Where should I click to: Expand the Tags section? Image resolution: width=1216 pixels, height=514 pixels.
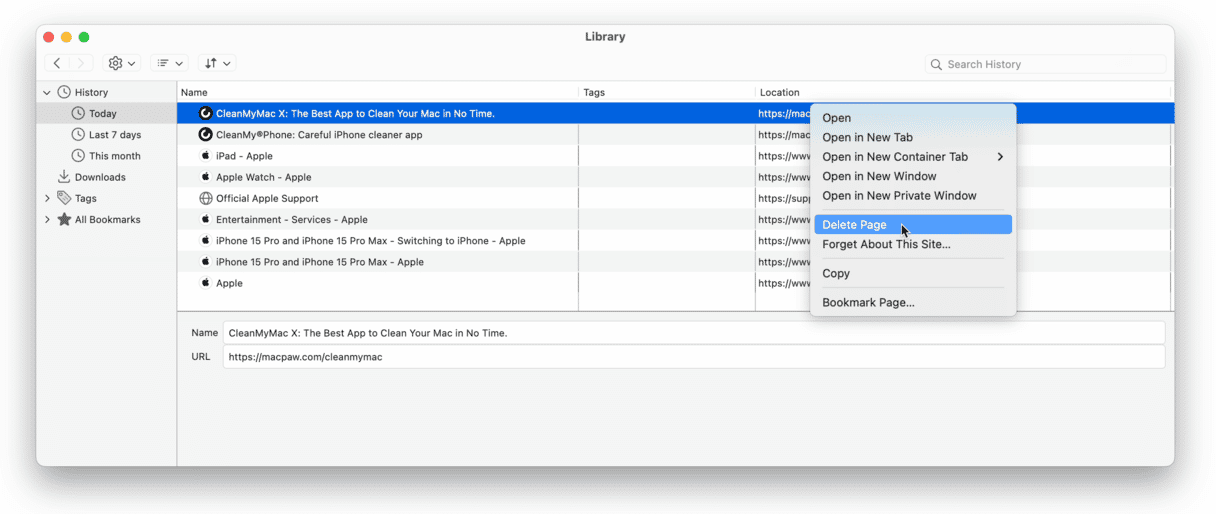point(46,198)
